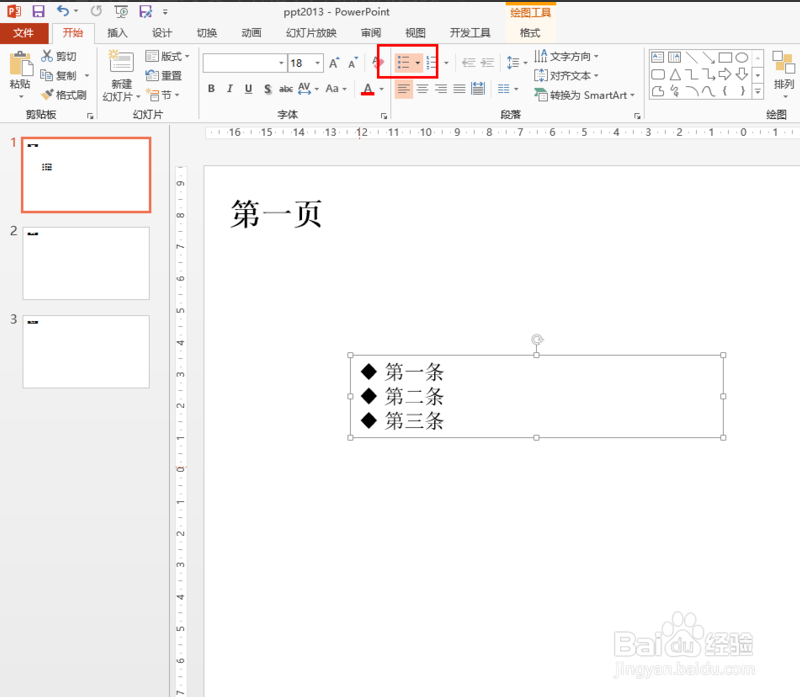
Task: Click the Paste icon
Action: (20, 65)
